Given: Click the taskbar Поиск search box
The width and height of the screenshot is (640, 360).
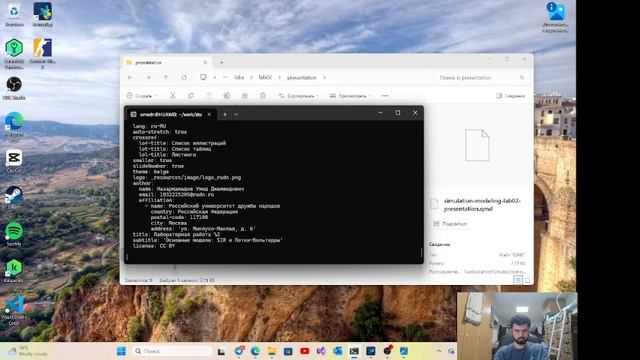Looking at the screenshot, I should pyautogui.click(x=173, y=351).
